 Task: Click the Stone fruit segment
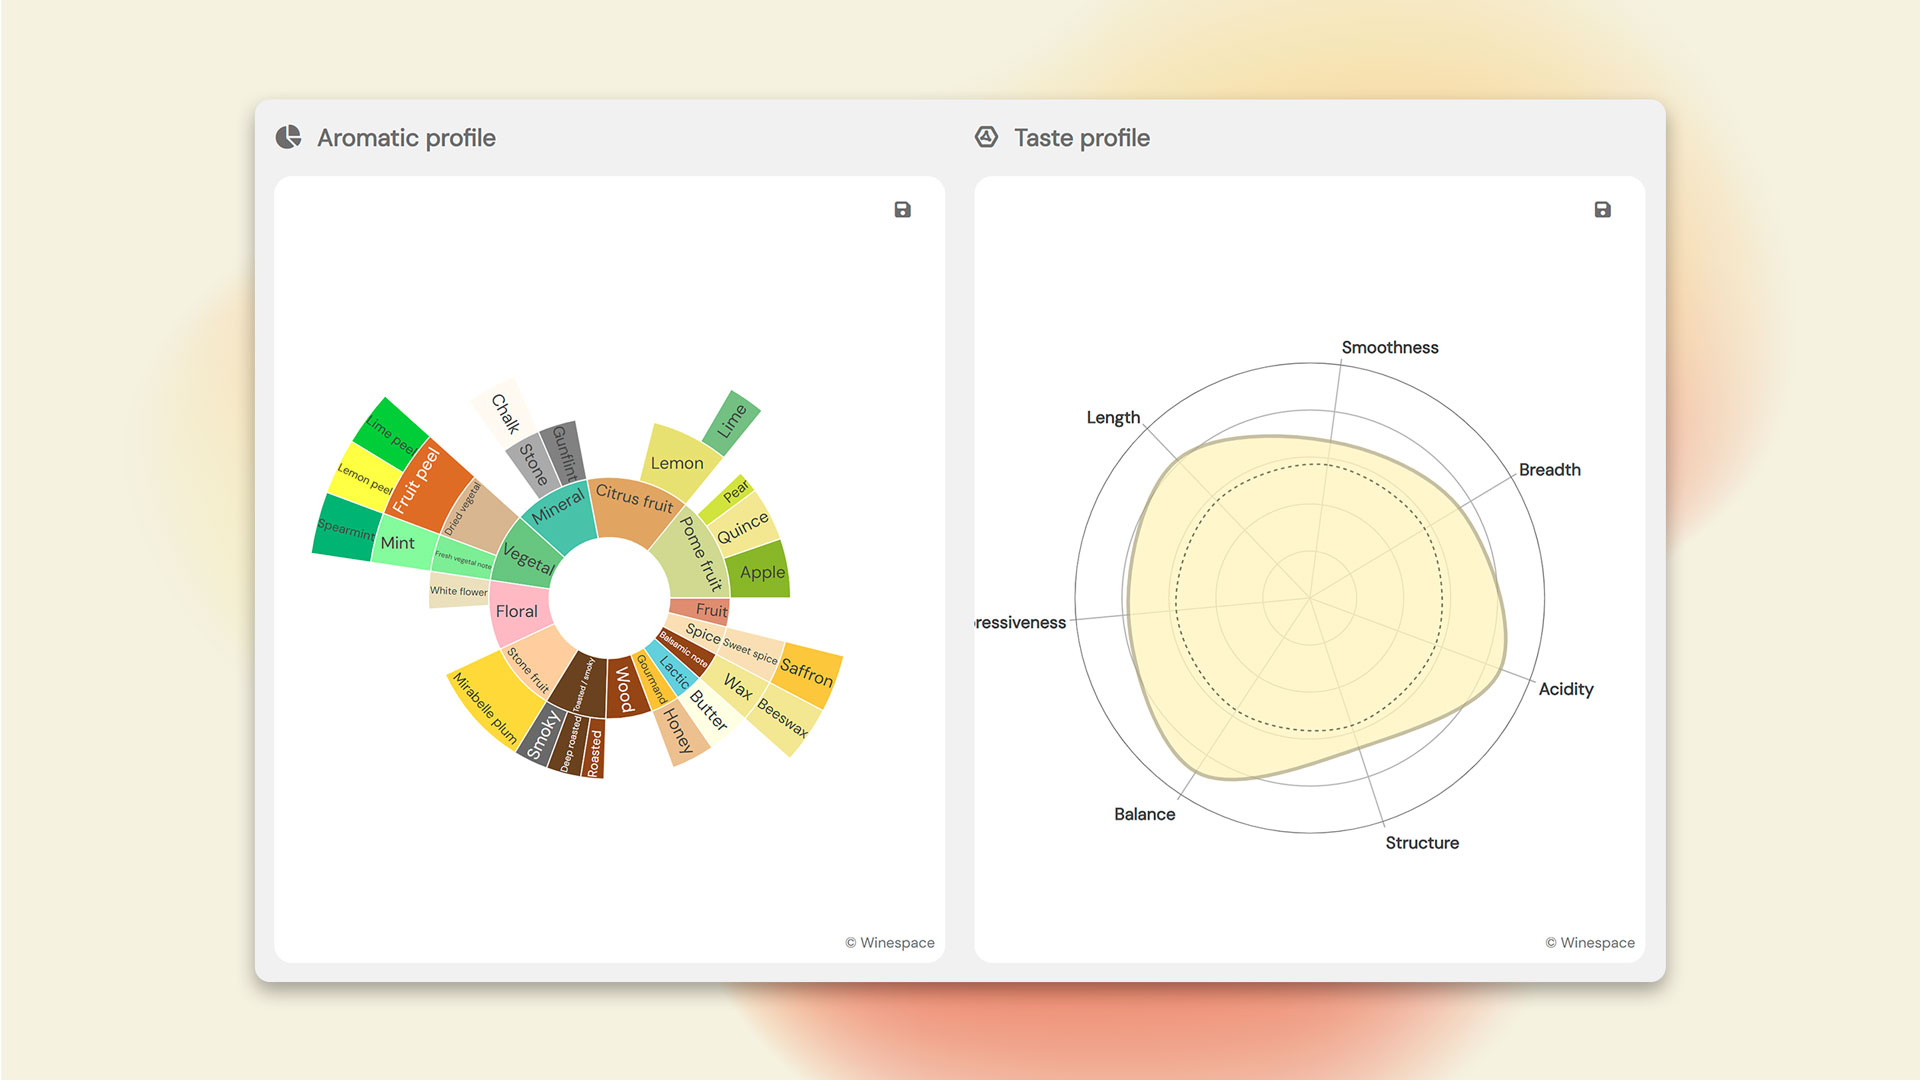[535, 666]
